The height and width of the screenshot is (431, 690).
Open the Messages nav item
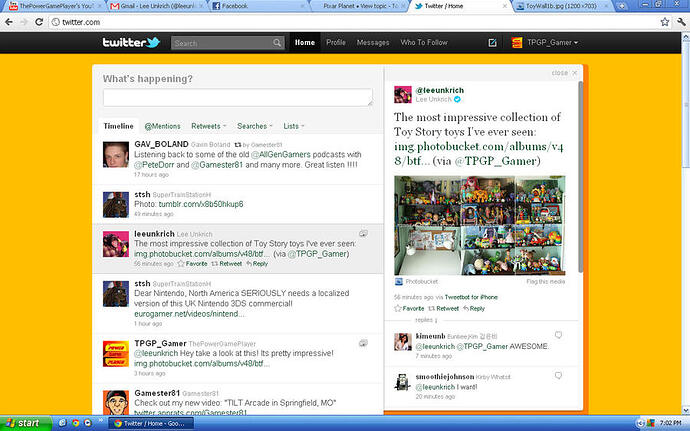[x=373, y=43]
